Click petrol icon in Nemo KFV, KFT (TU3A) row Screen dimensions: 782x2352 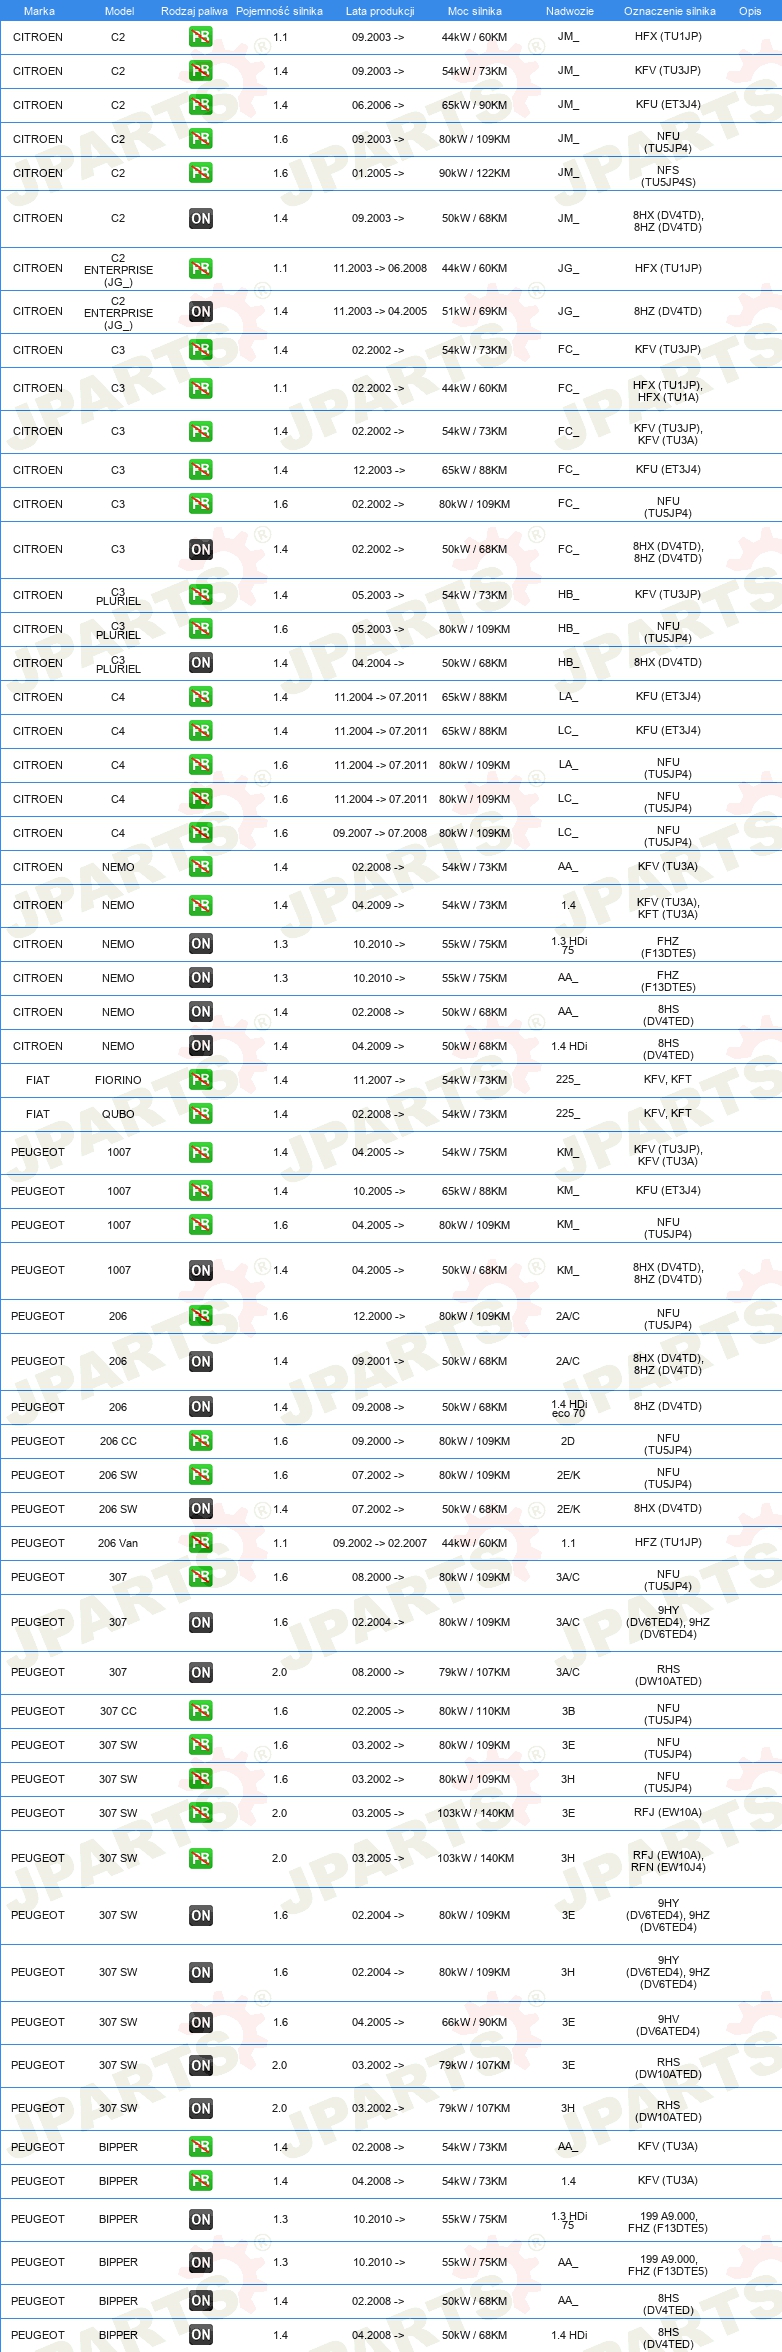[201, 905]
